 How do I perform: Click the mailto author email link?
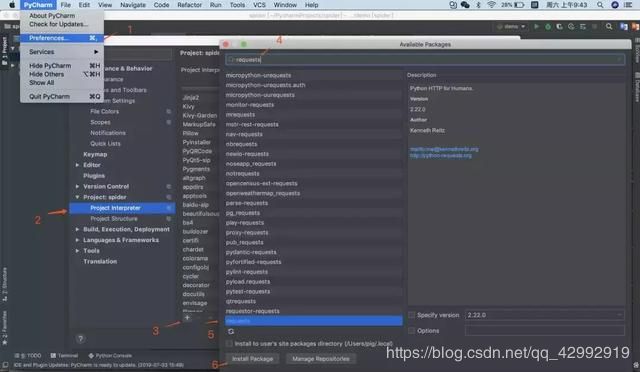point(444,149)
